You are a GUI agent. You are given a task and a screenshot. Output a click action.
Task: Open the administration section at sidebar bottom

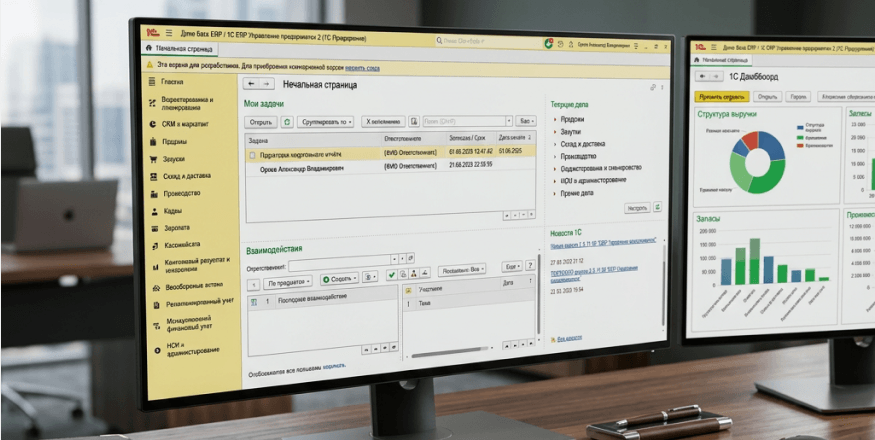[x=193, y=348]
